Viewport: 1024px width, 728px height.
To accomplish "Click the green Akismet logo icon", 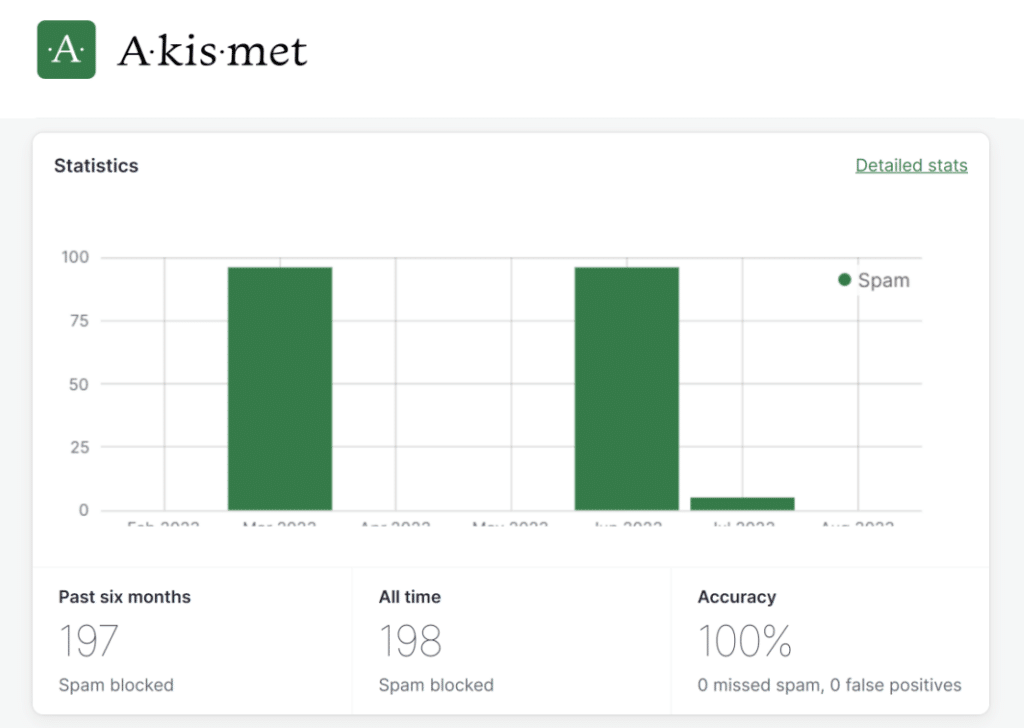I will (66, 49).
